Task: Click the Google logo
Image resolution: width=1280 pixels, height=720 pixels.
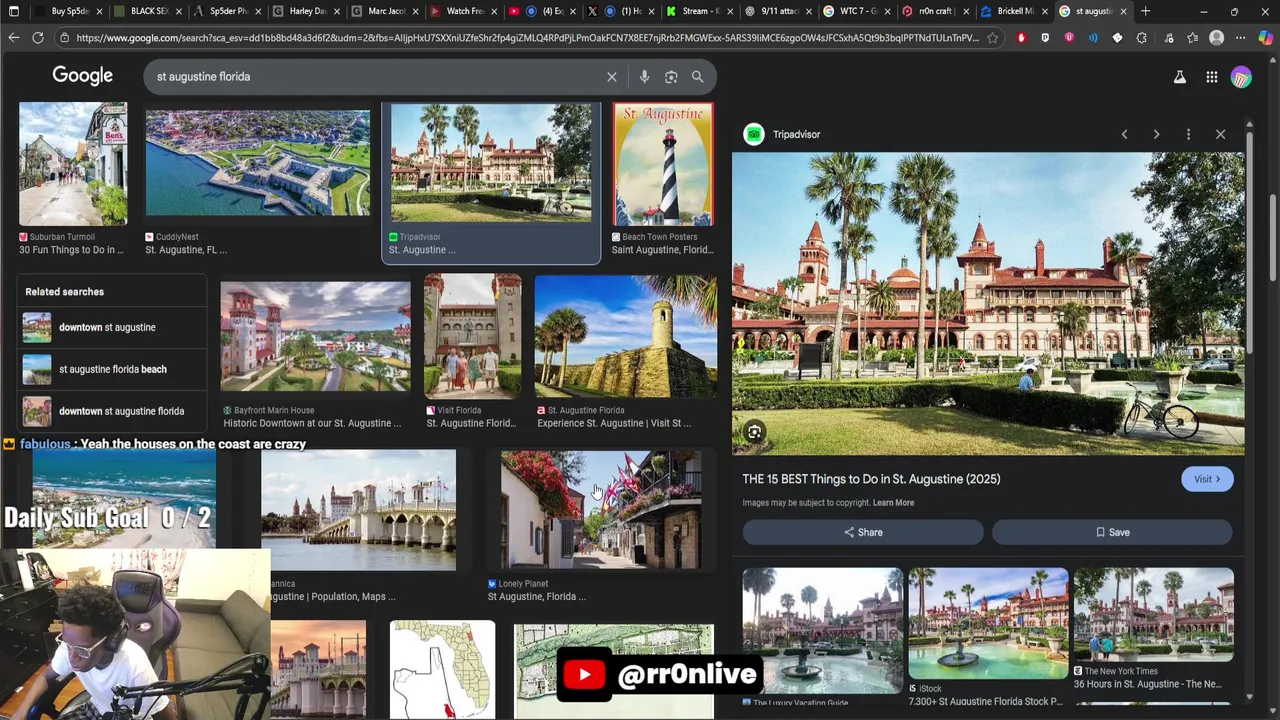Action: 83,76
